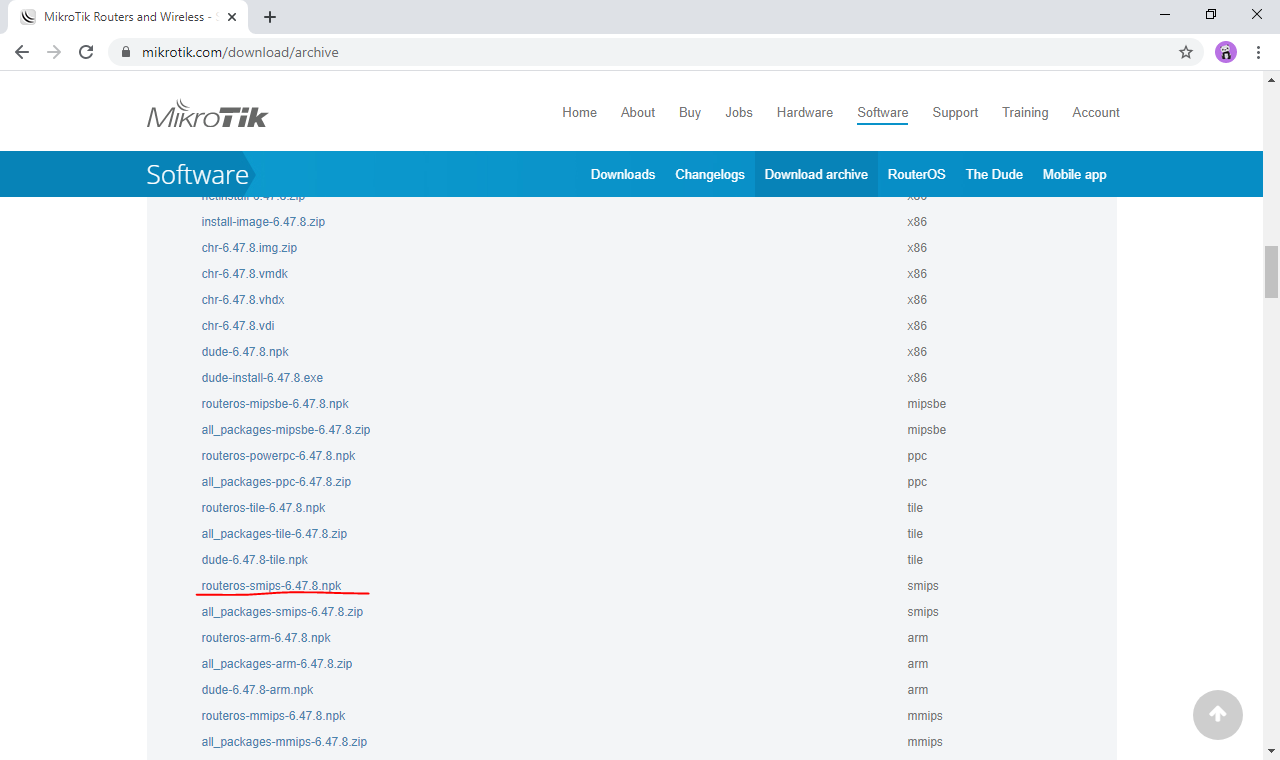Download chr-6.47.8.vhdx

243,300
